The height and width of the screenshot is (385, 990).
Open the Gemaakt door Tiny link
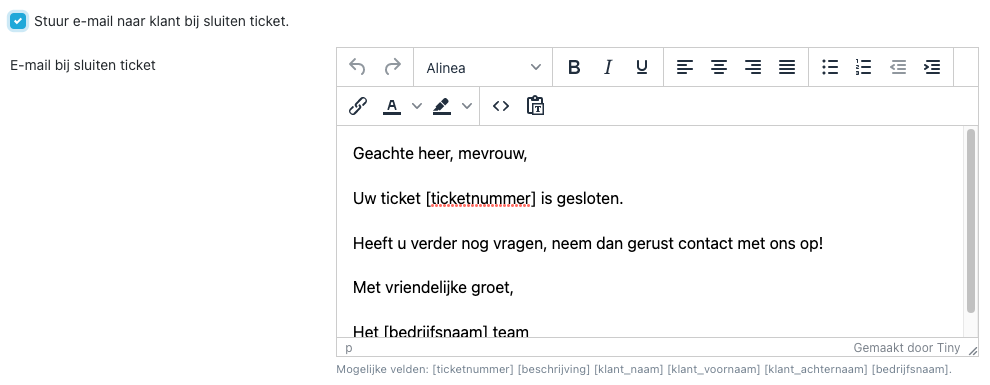(x=907, y=348)
